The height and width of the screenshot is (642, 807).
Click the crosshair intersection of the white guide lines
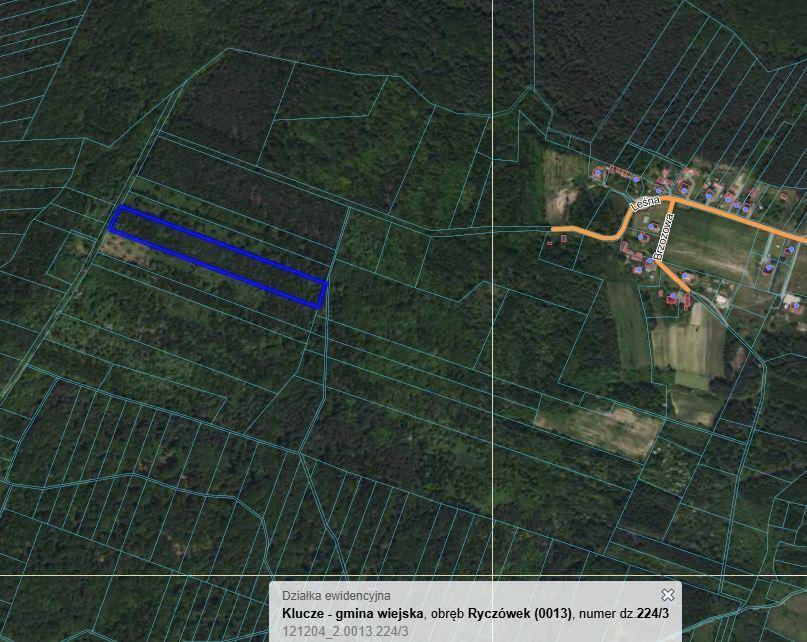(492, 576)
